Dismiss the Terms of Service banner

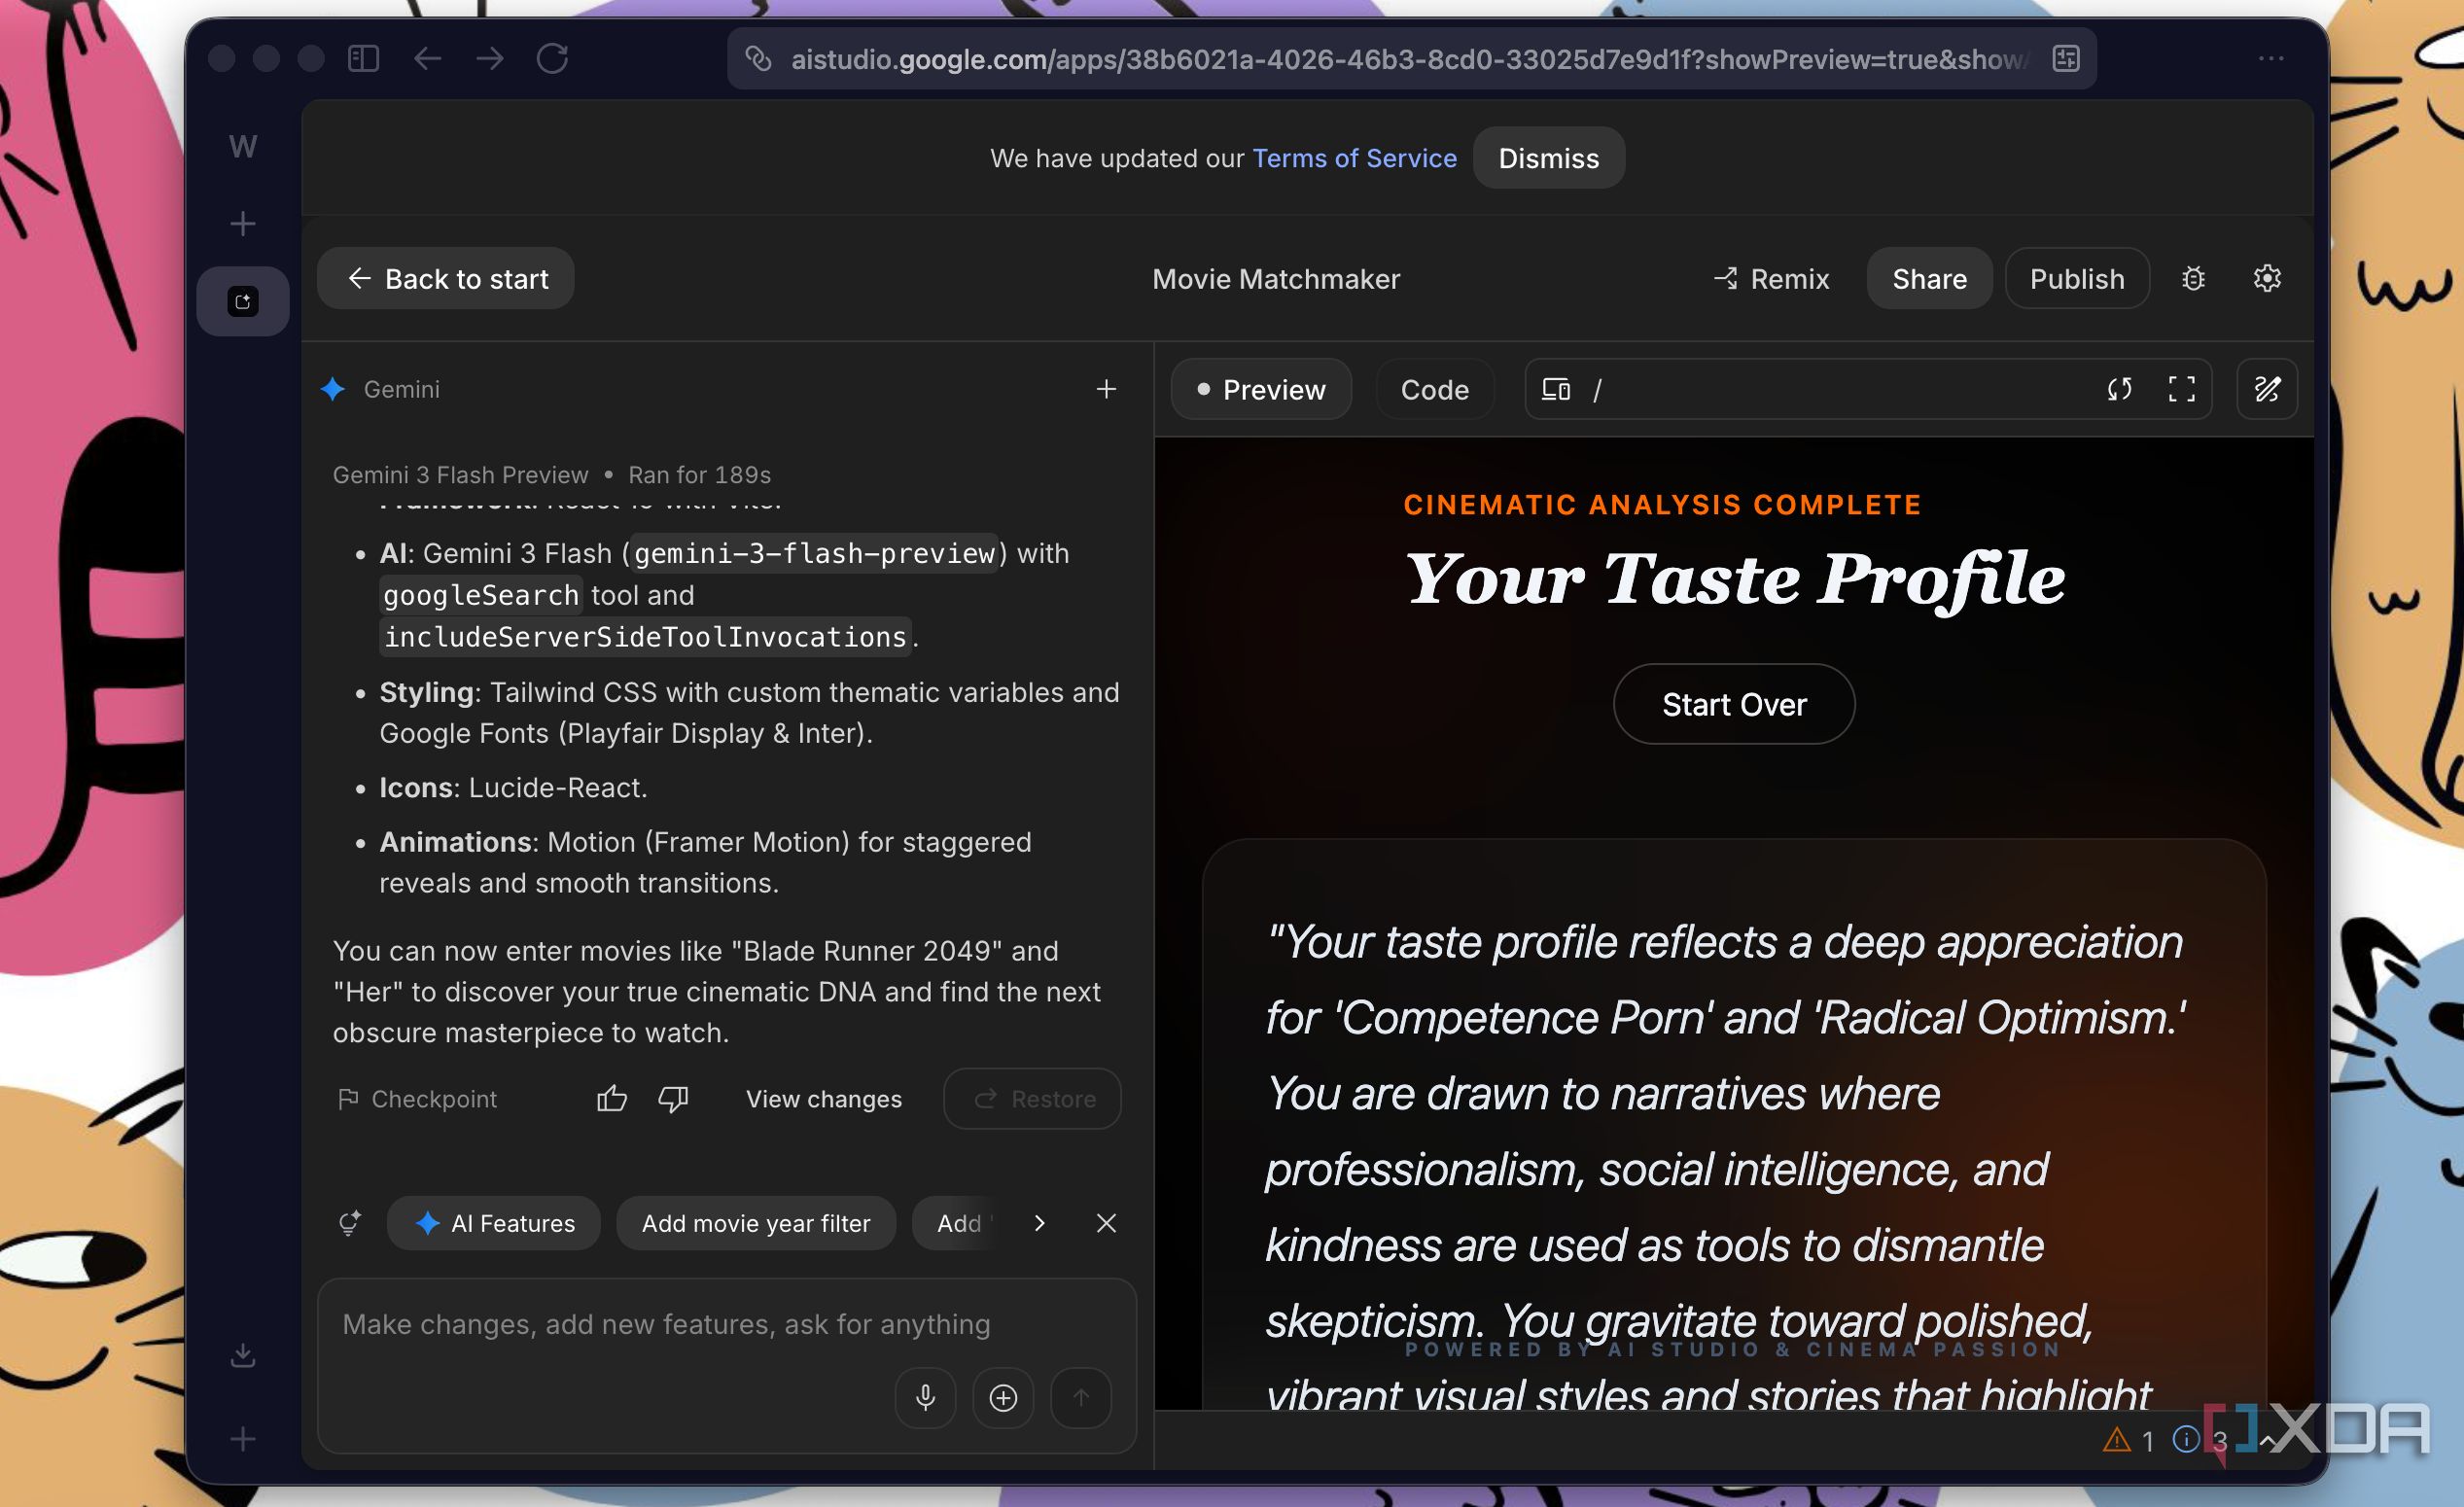(1548, 158)
